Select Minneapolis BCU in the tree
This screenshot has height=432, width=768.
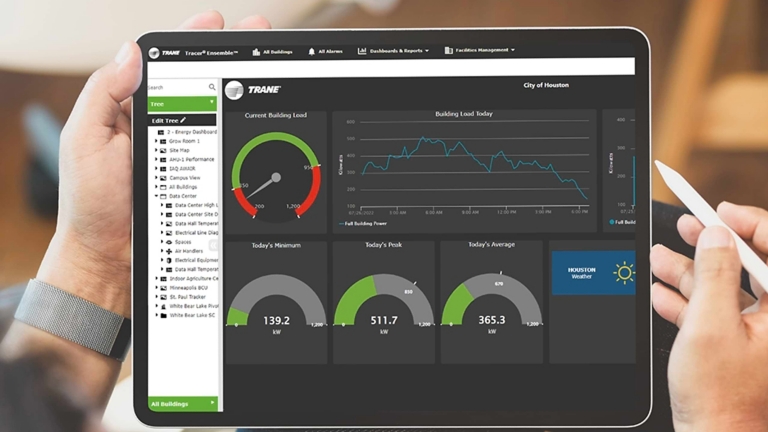[192, 288]
